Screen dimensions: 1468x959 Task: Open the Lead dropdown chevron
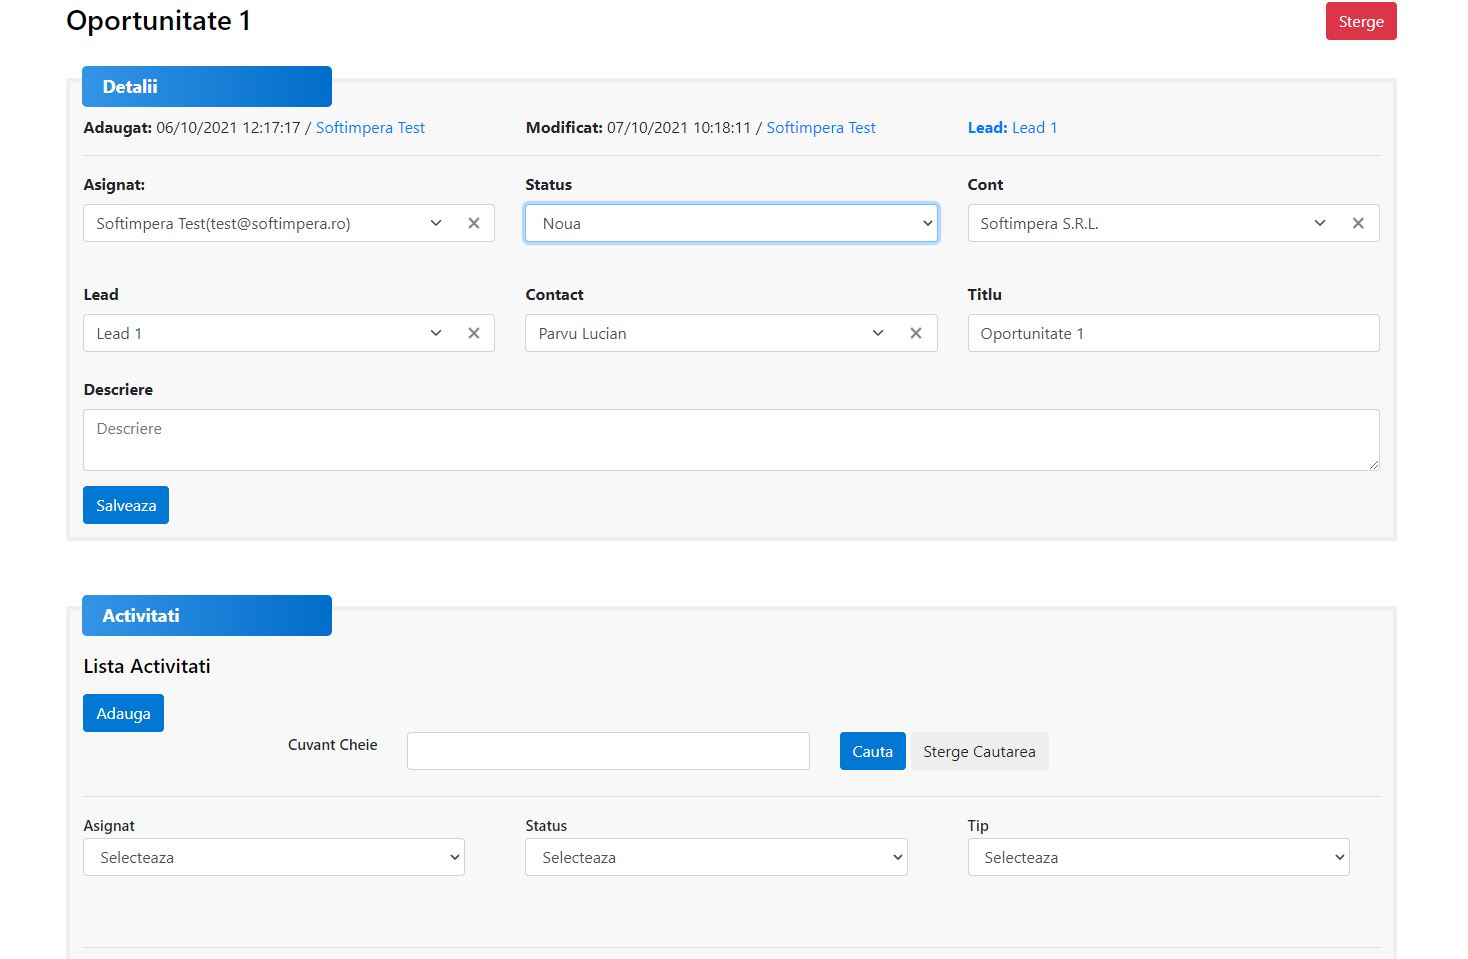click(x=436, y=333)
